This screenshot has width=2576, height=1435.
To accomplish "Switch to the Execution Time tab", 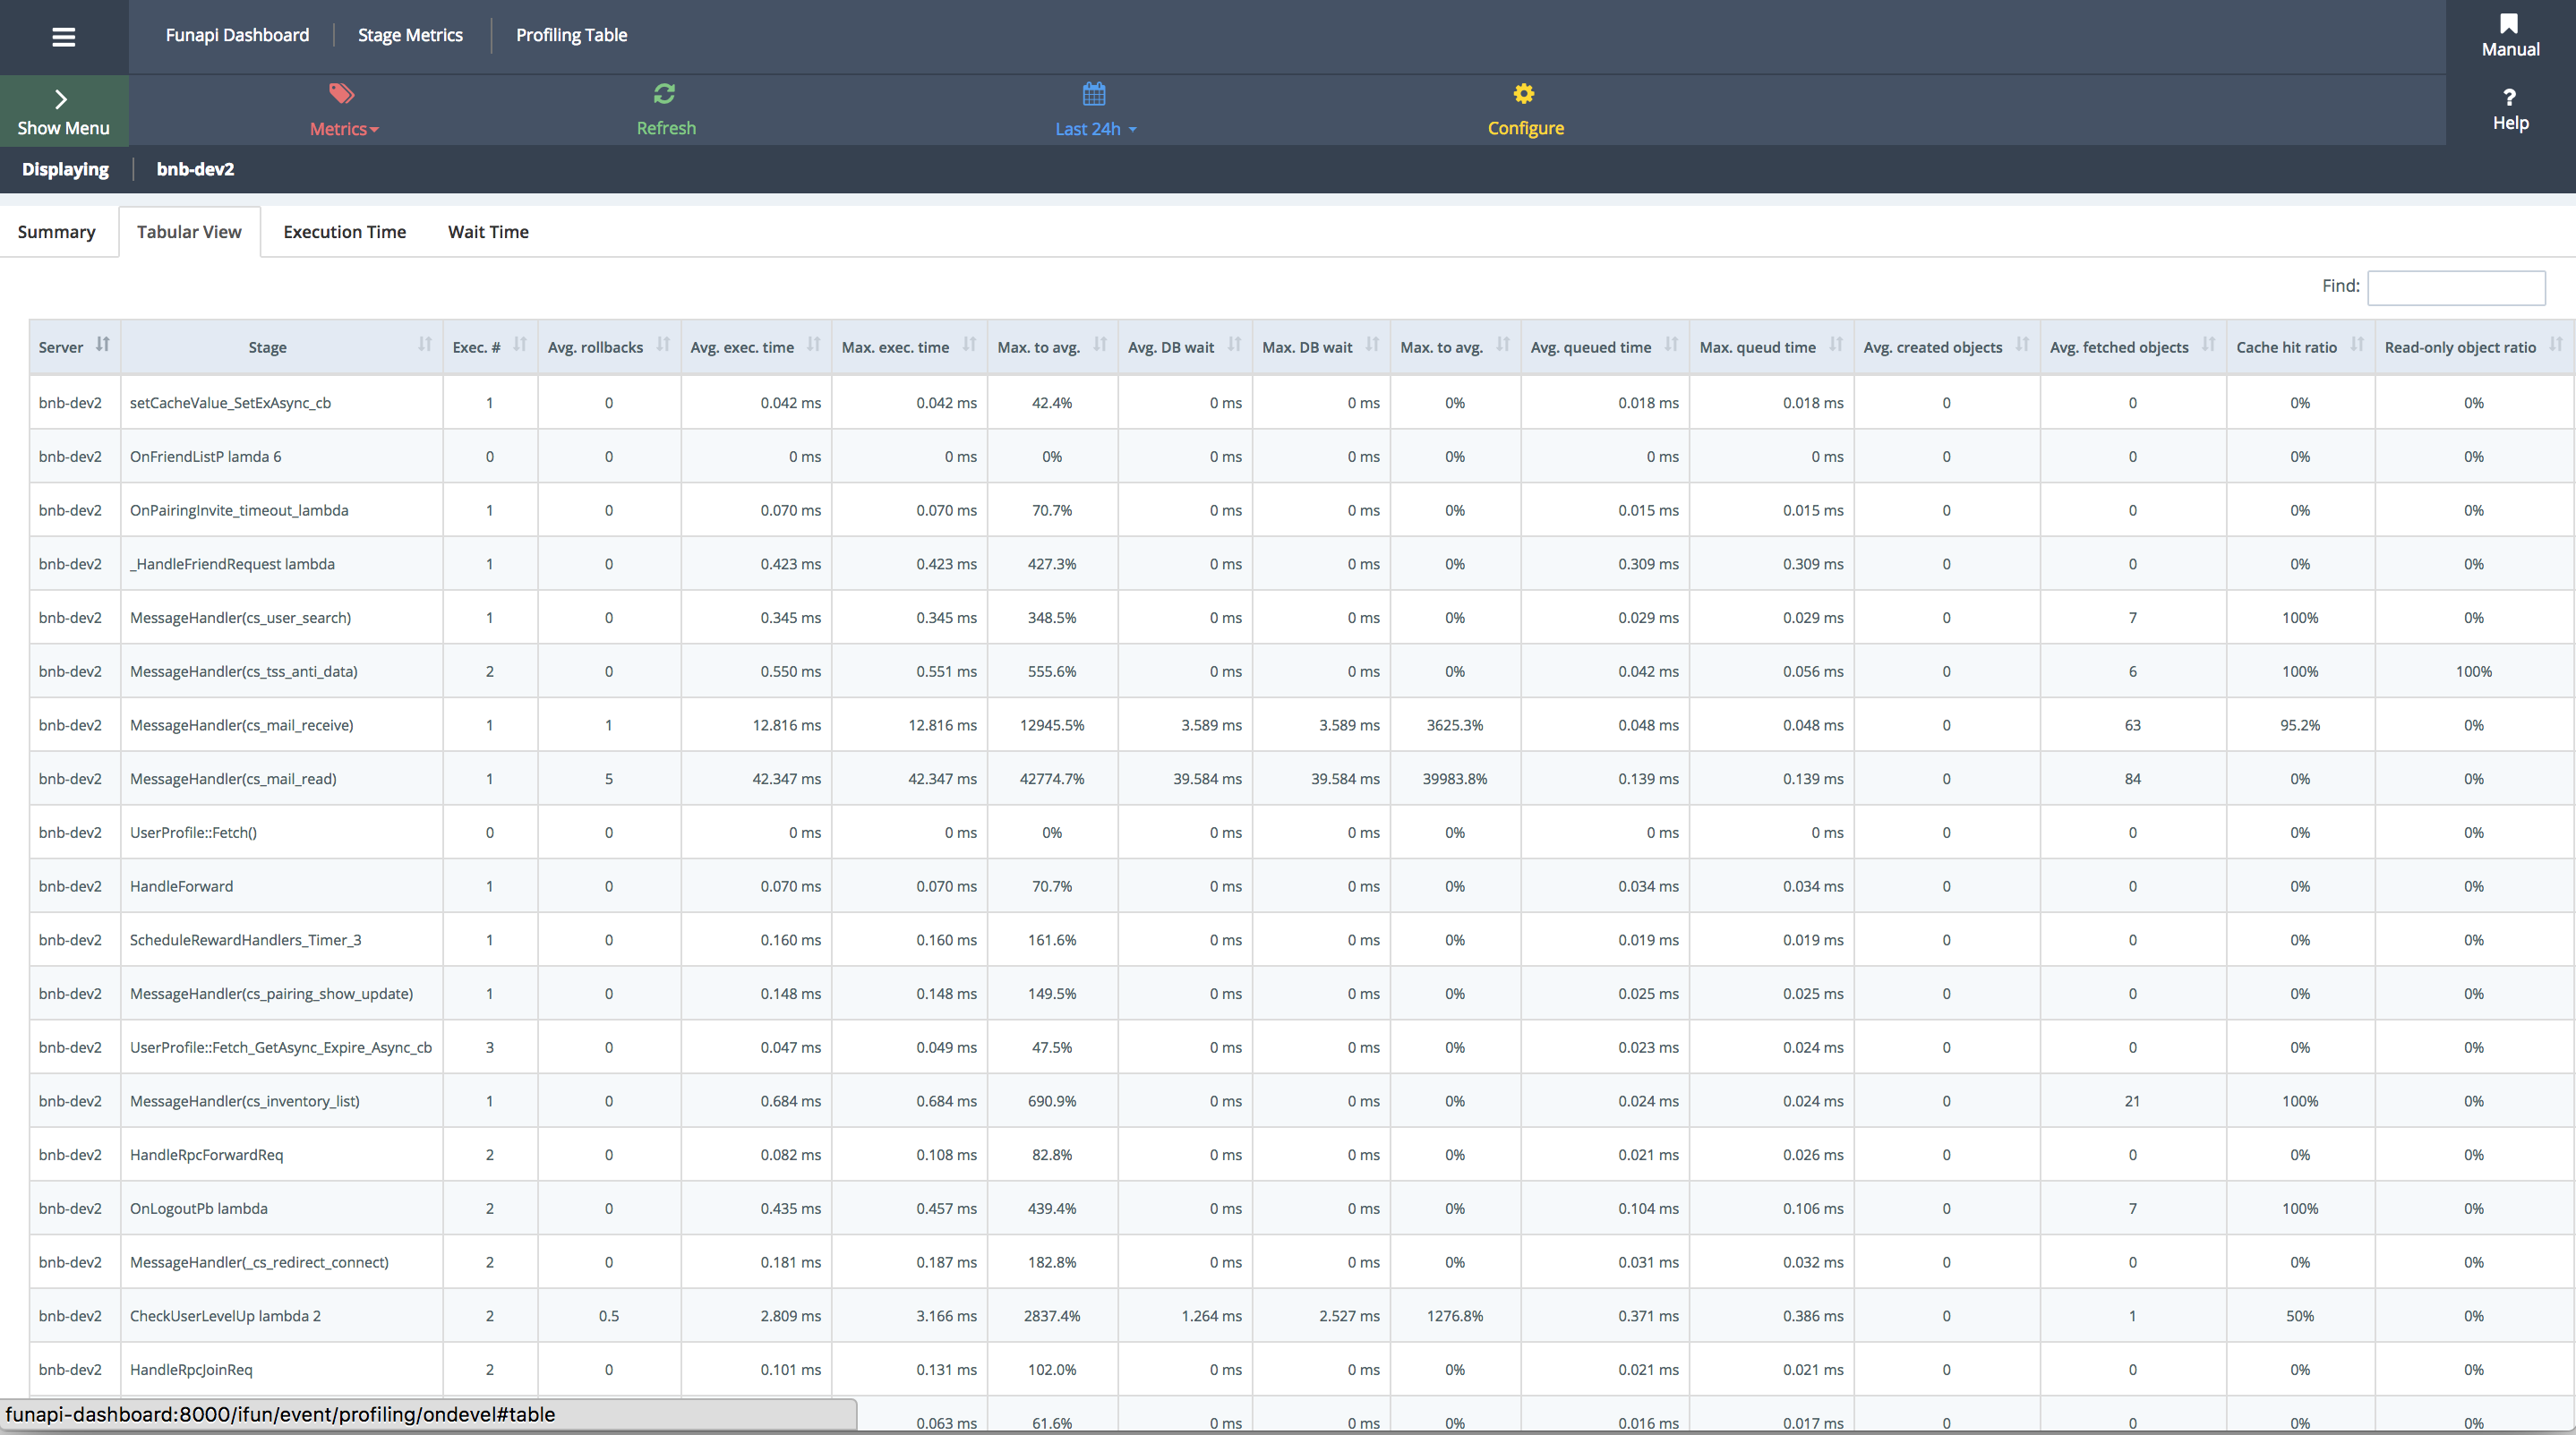I will pos(343,232).
